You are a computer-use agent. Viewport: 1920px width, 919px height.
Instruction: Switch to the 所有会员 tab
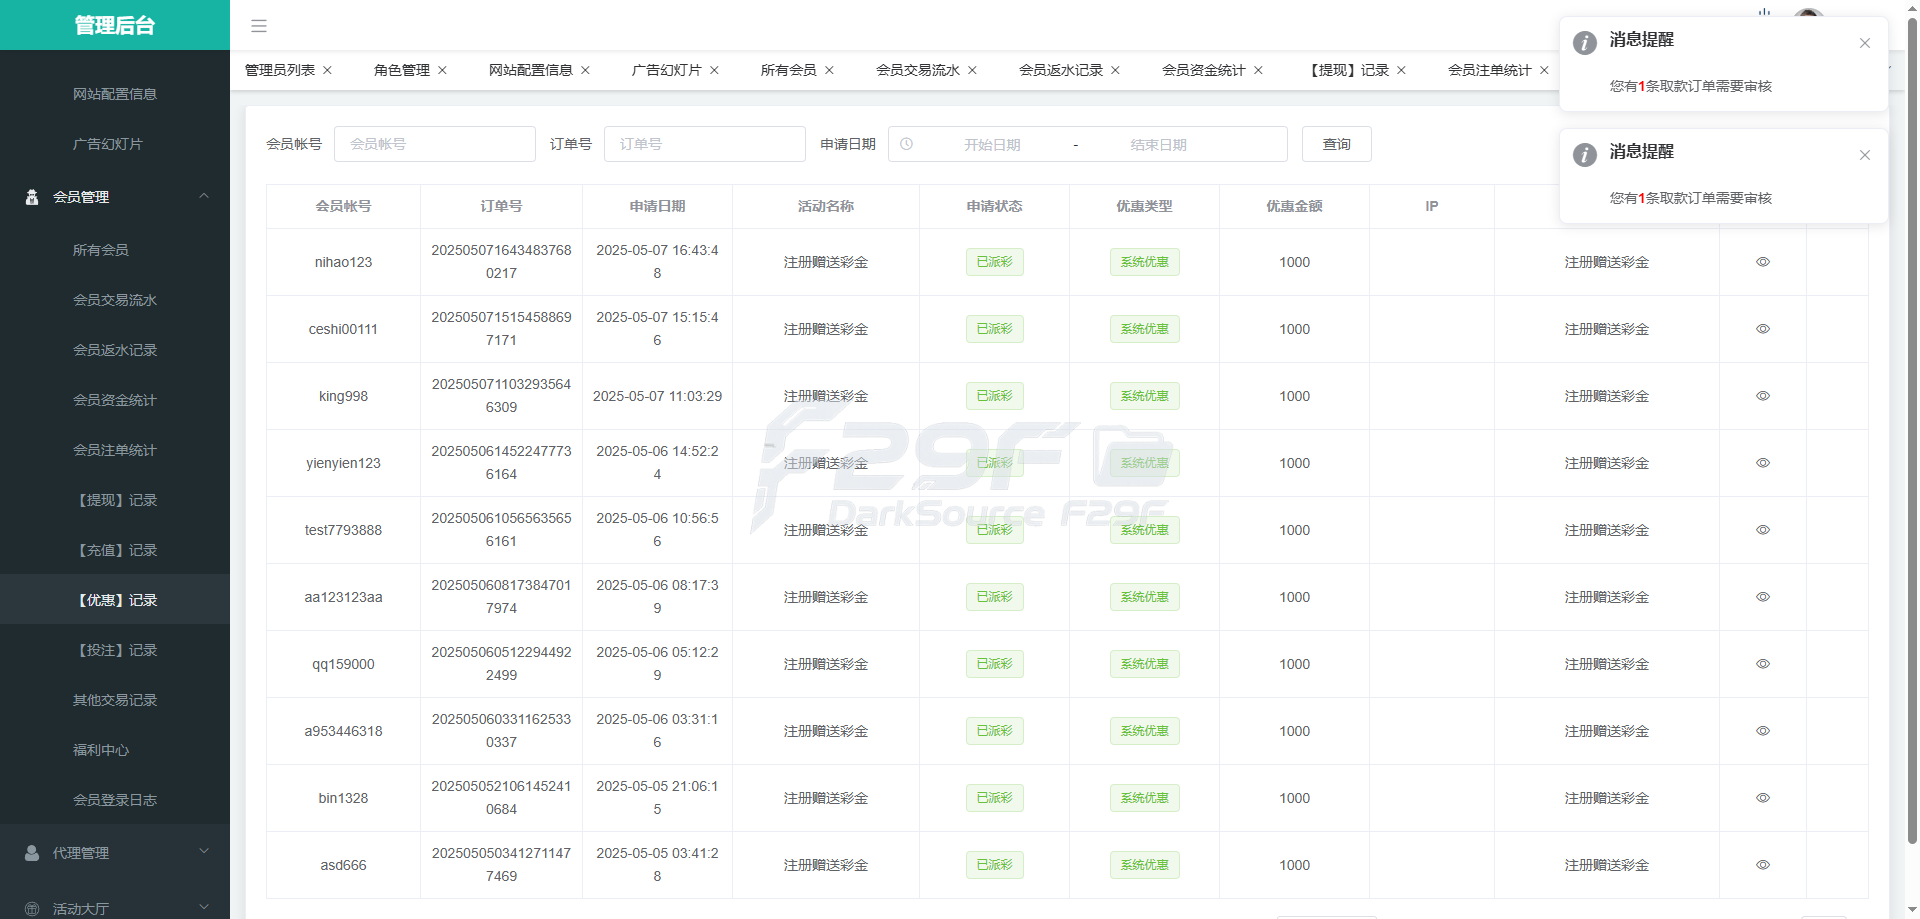point(788,70)
